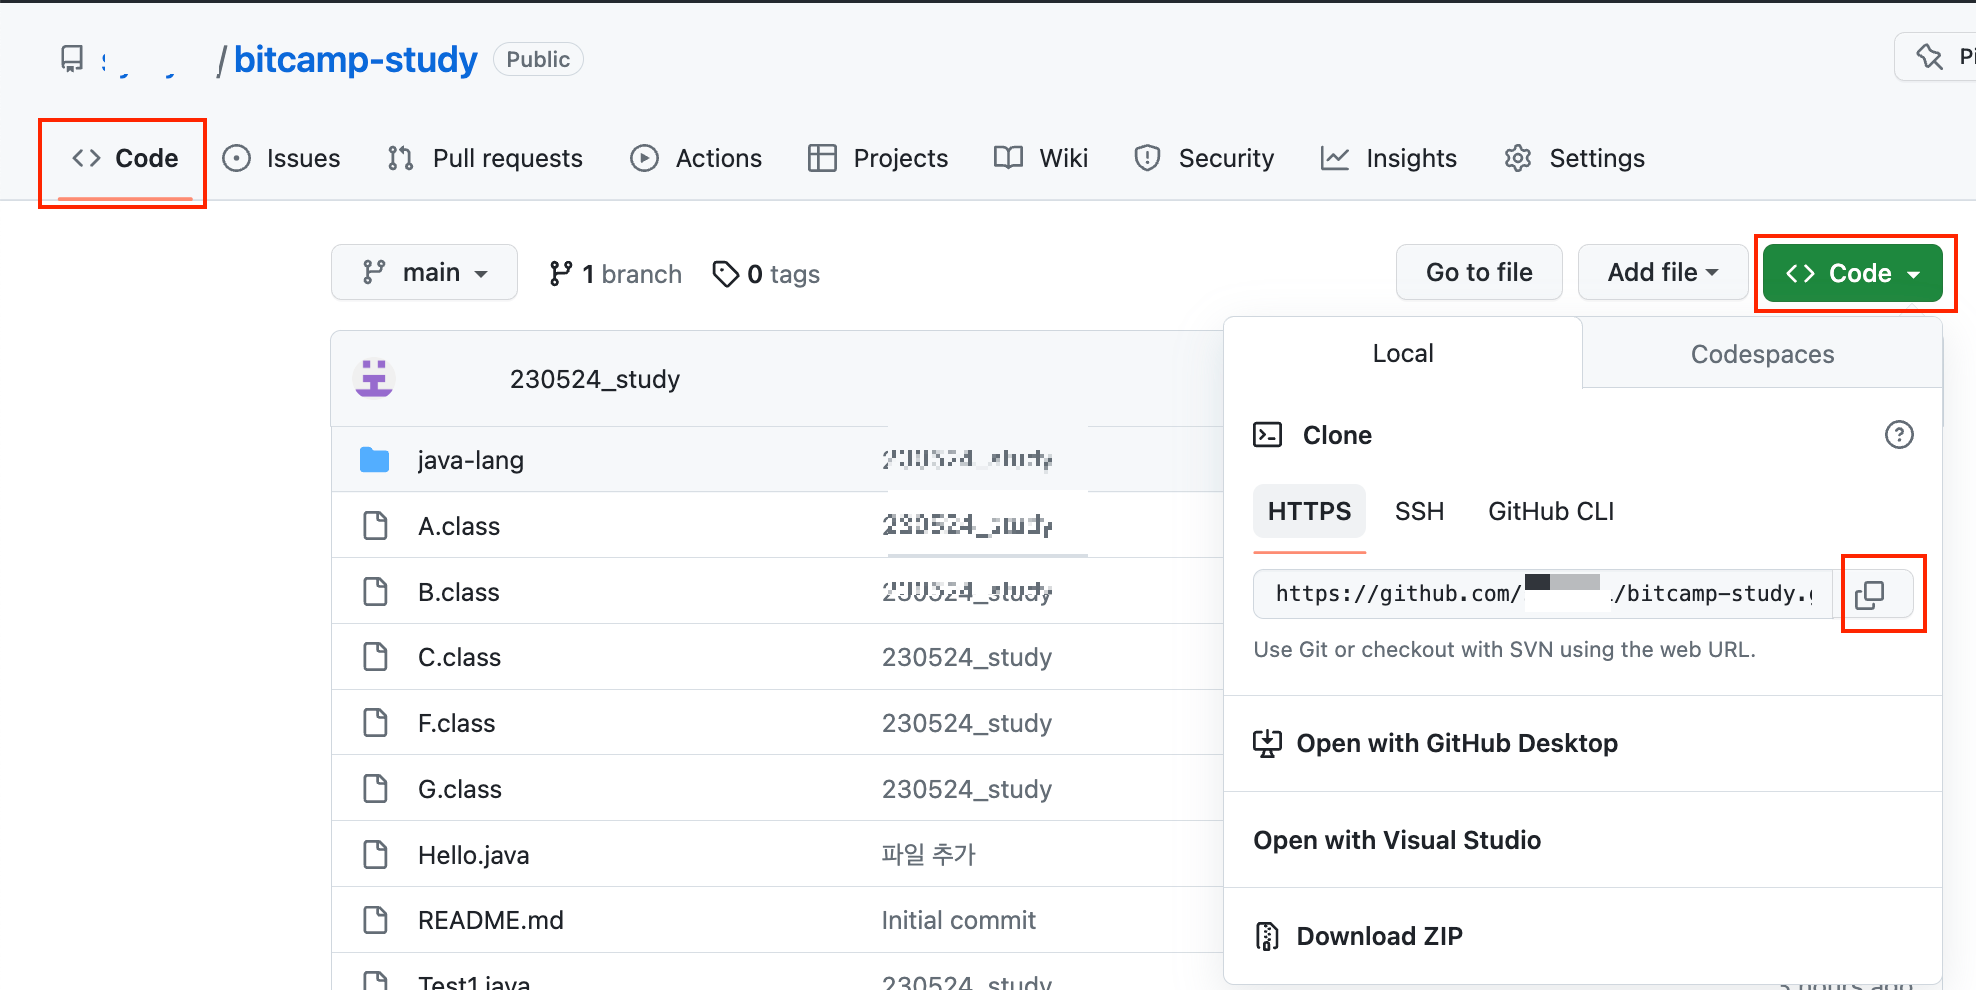The height and width of the screenshot is (990, 1976).
Task: Click the java-lang folder icon
Action: click(x=374, y=460)
